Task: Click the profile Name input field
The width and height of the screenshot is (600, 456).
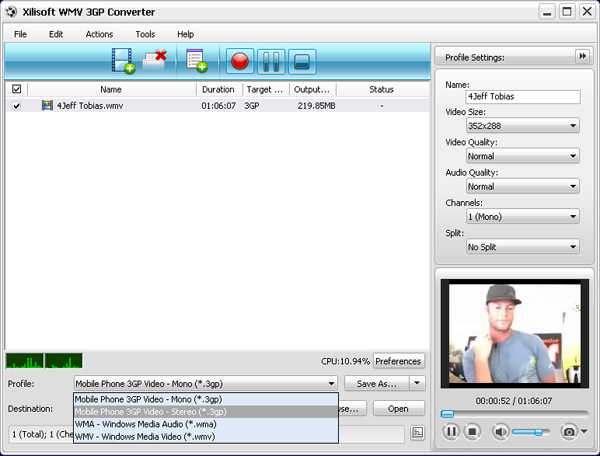Action: click(x=523, y=96)
